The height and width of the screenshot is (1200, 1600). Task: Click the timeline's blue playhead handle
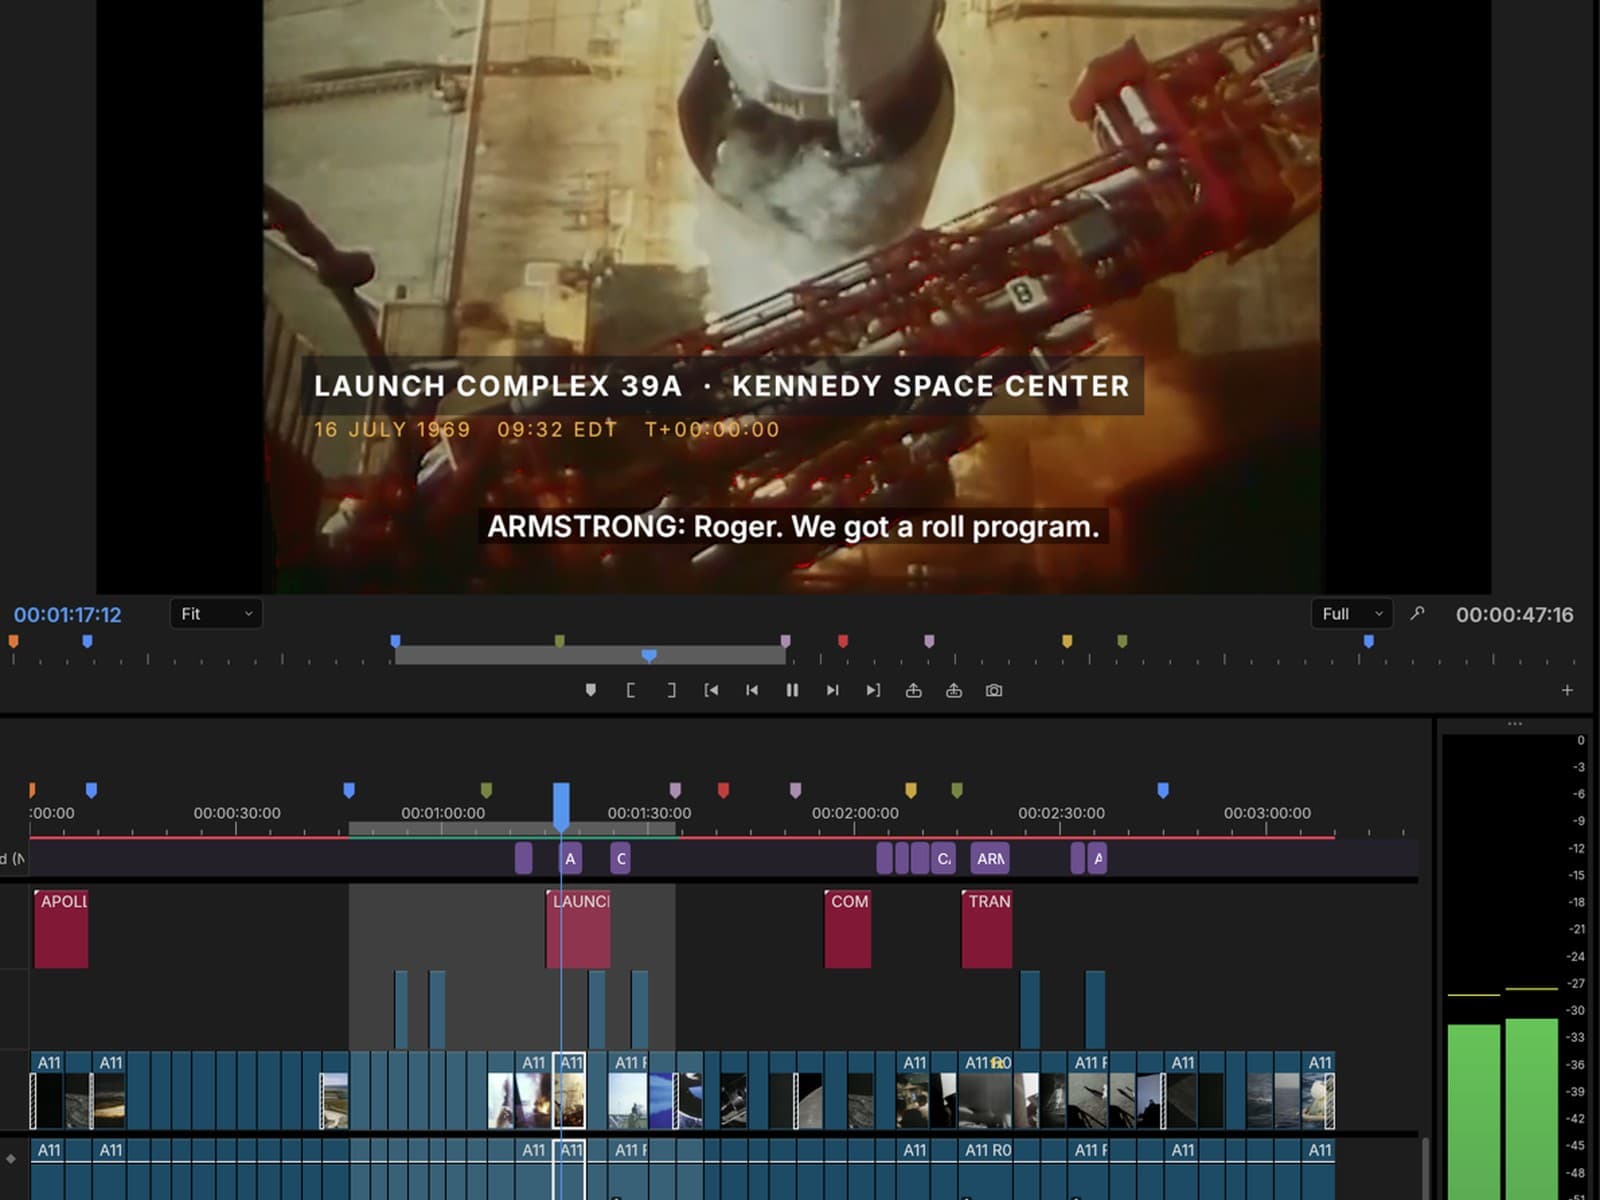561,806
